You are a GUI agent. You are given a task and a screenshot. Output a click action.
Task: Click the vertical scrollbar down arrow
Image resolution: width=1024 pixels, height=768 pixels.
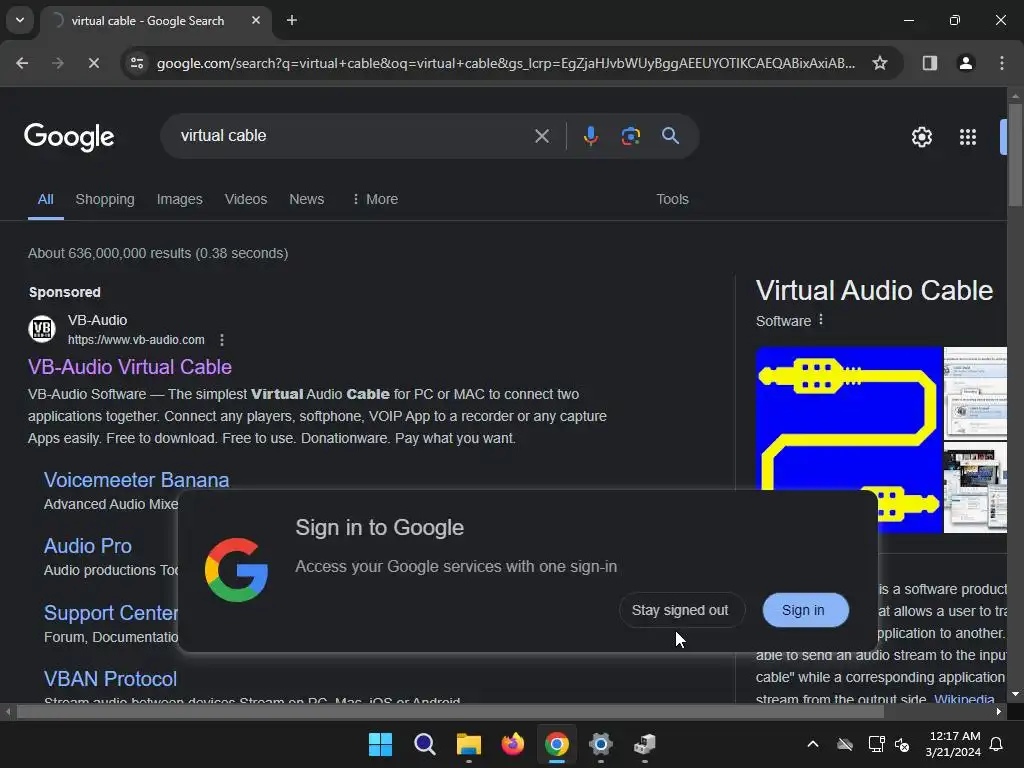(1015, 694)
